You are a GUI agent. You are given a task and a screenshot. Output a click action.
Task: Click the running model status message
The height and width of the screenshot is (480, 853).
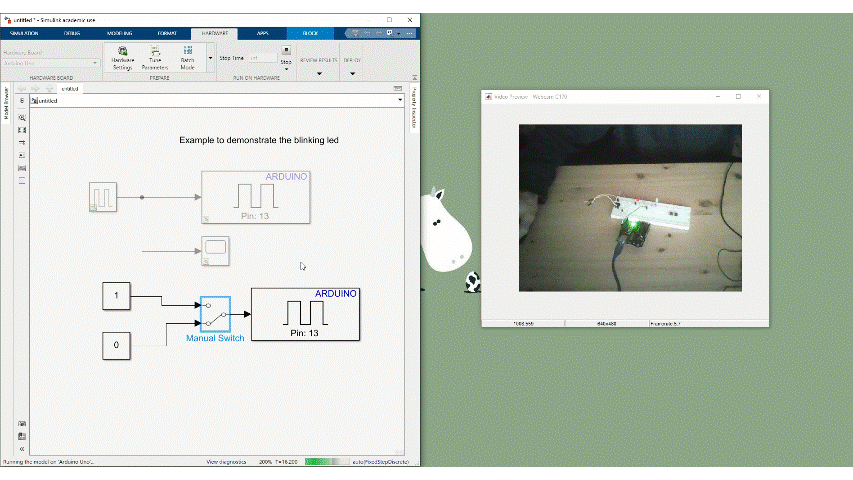[x=48, y=462]
